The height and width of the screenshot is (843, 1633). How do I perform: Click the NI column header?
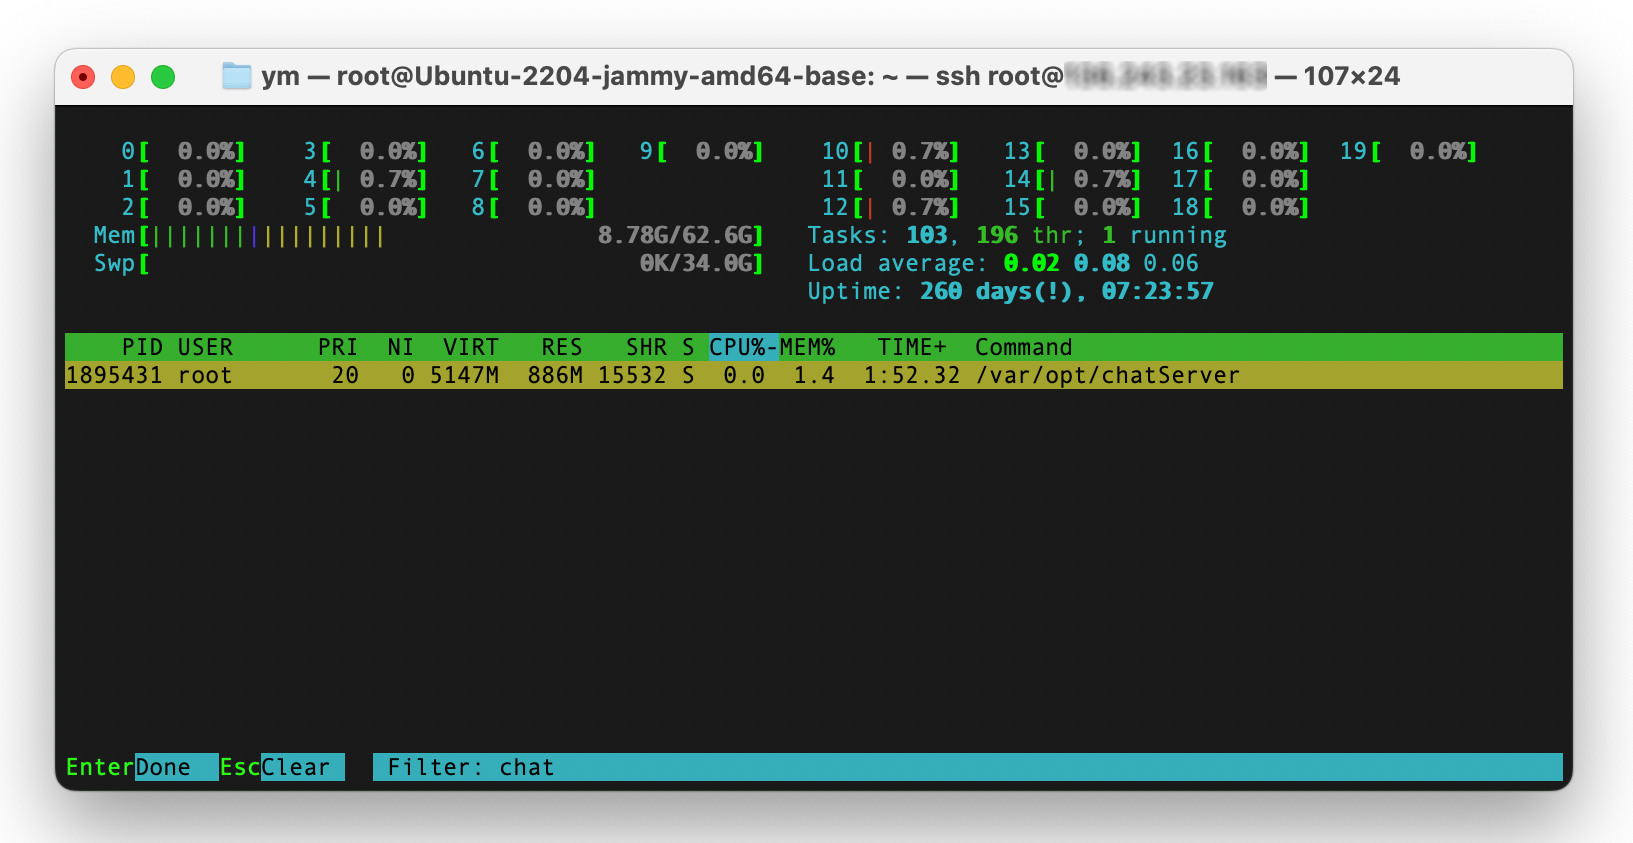pyautogui.click(x=400, y=347)
